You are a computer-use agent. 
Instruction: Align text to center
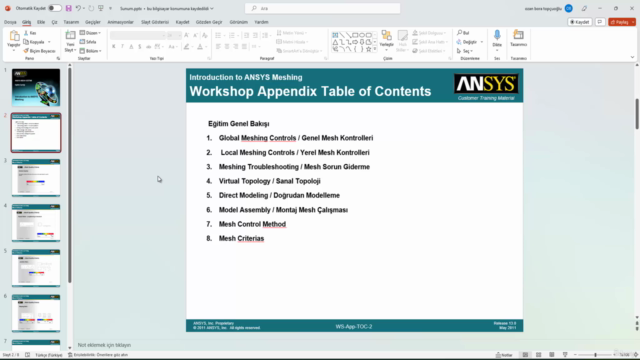(x=227, y=47)
